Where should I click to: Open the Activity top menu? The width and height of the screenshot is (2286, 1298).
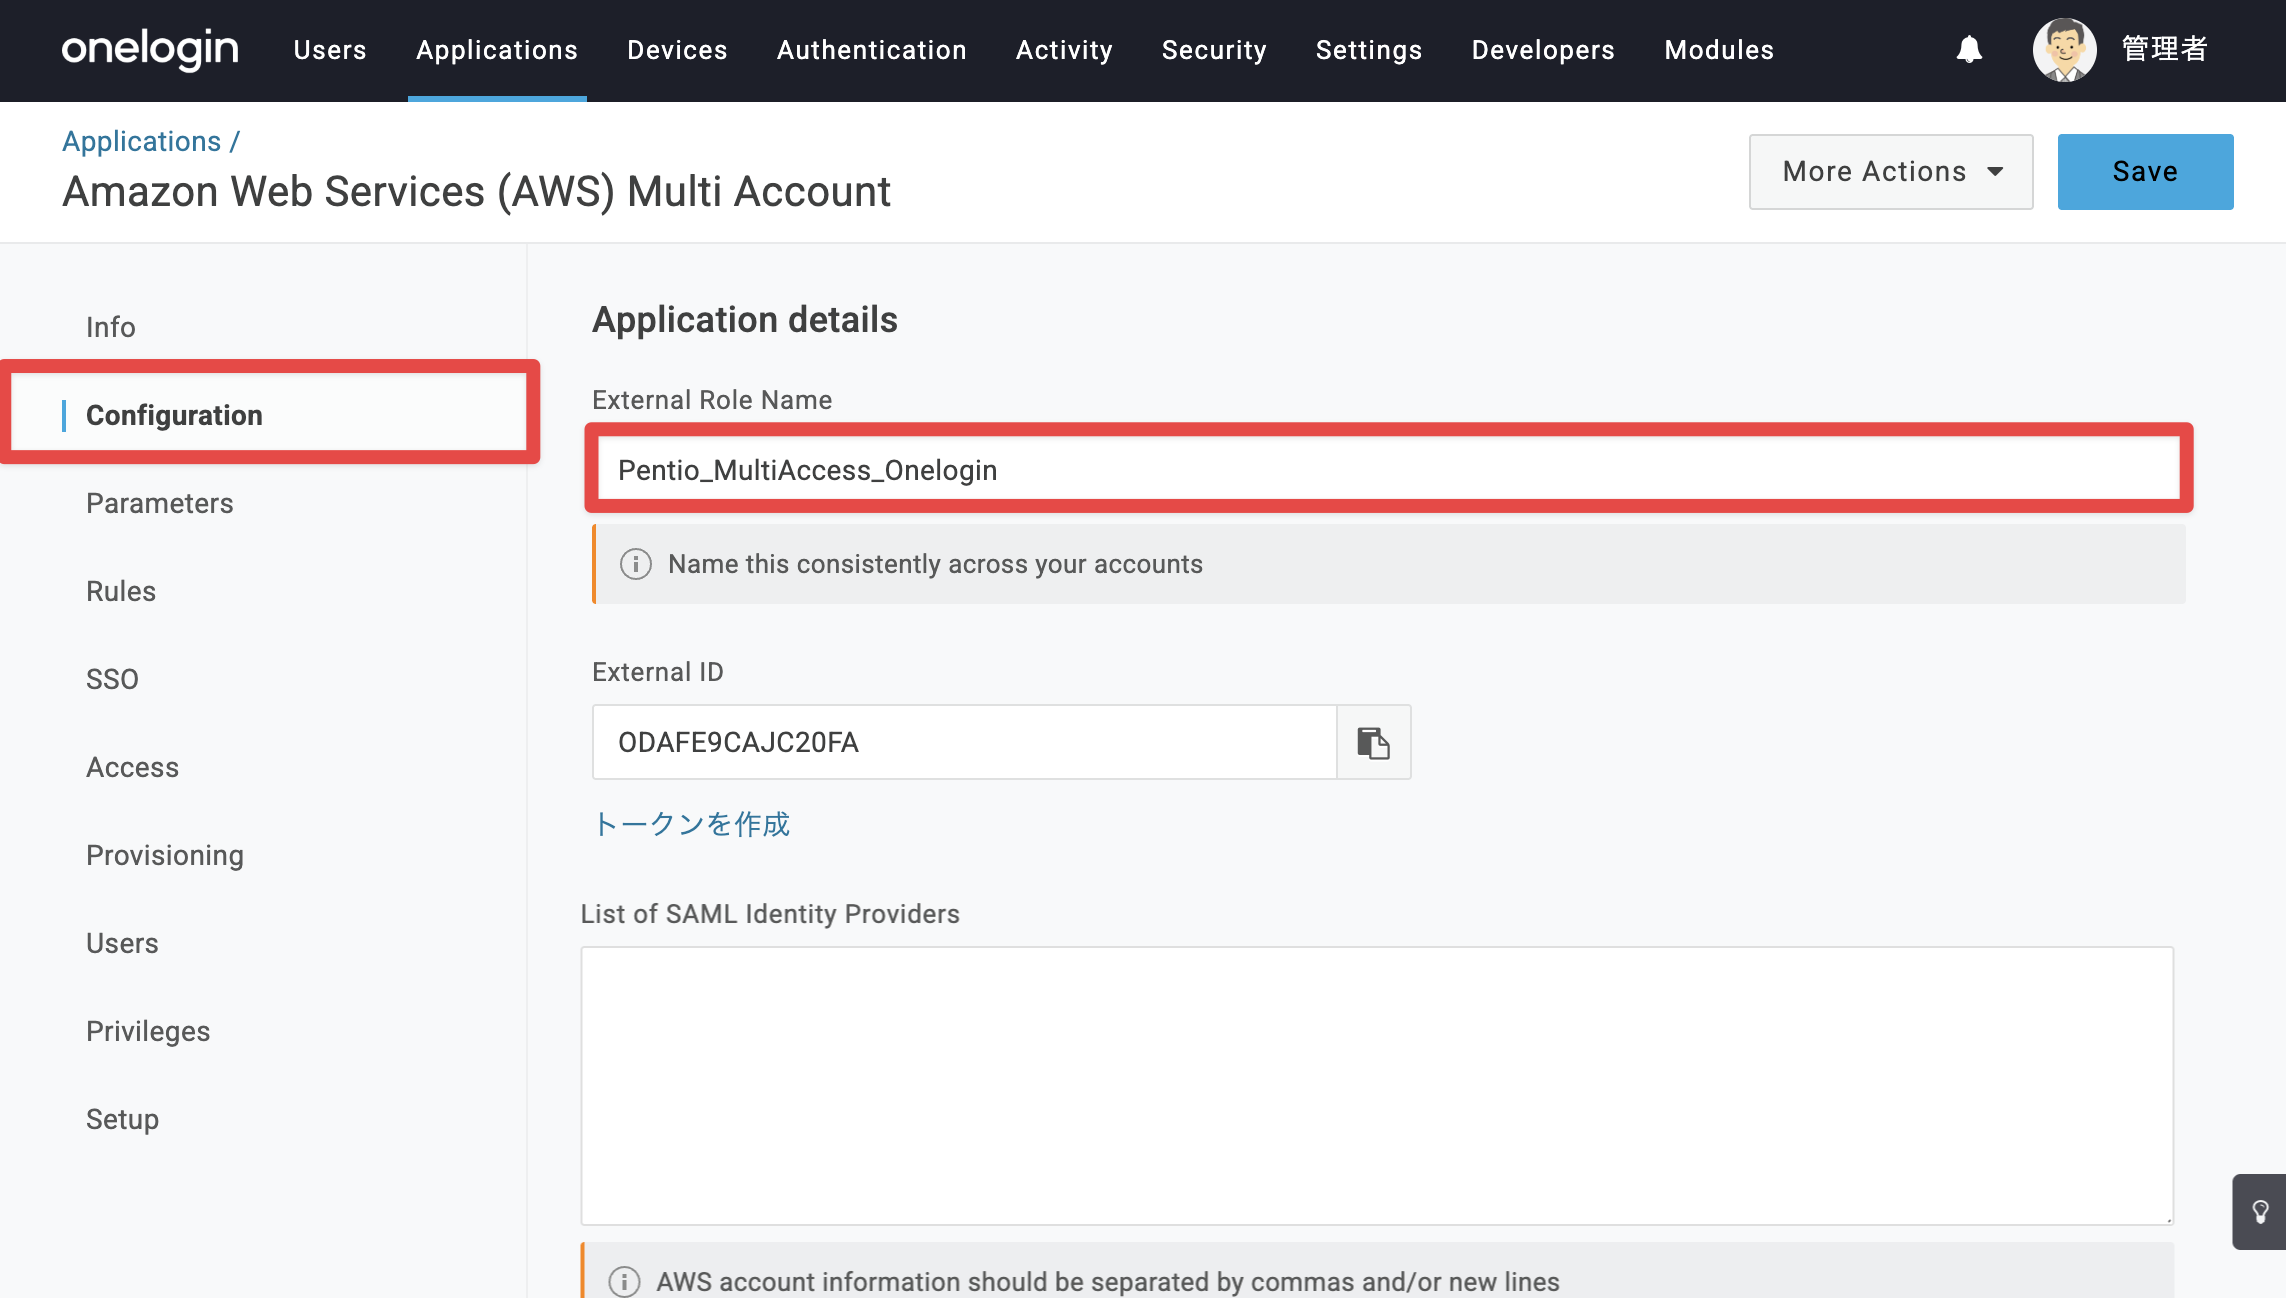click(1064, 50)
